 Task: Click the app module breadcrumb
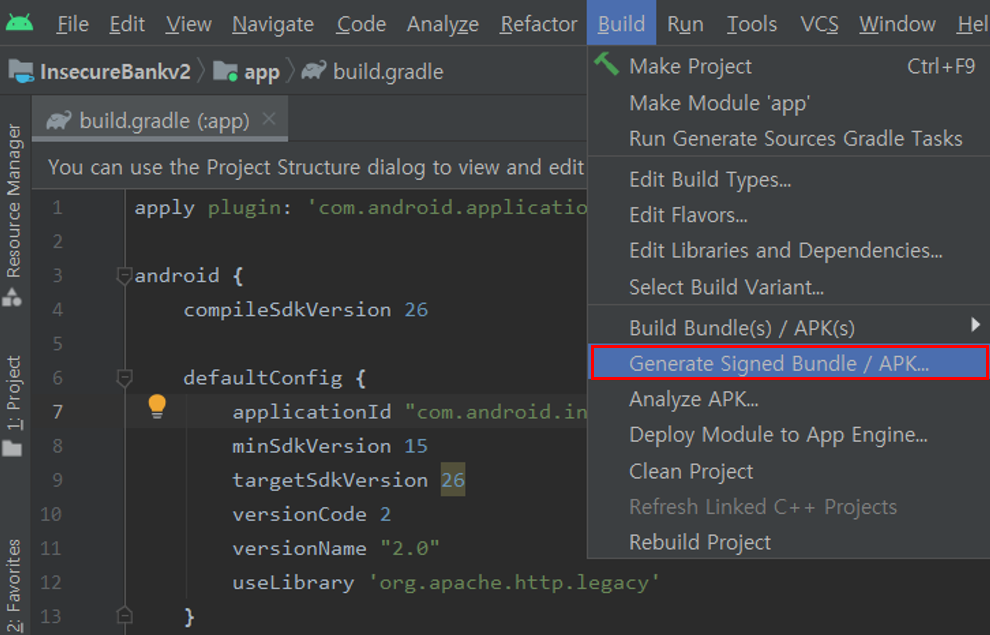(x=261, y=73)
